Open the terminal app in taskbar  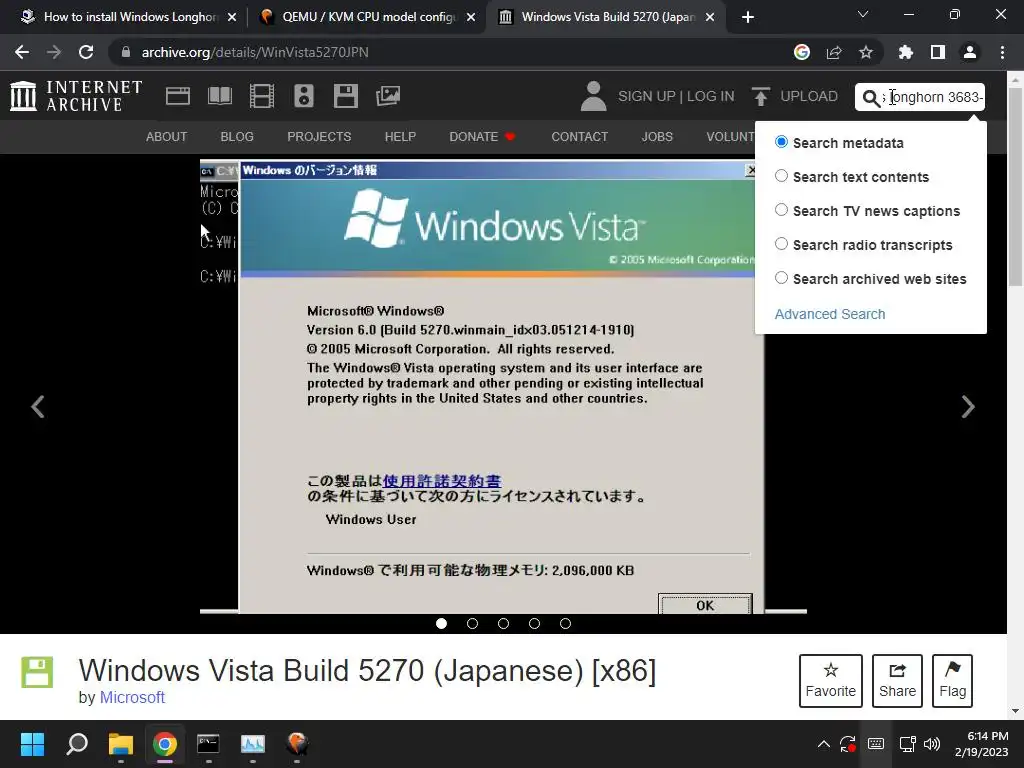tap(208, 744)
